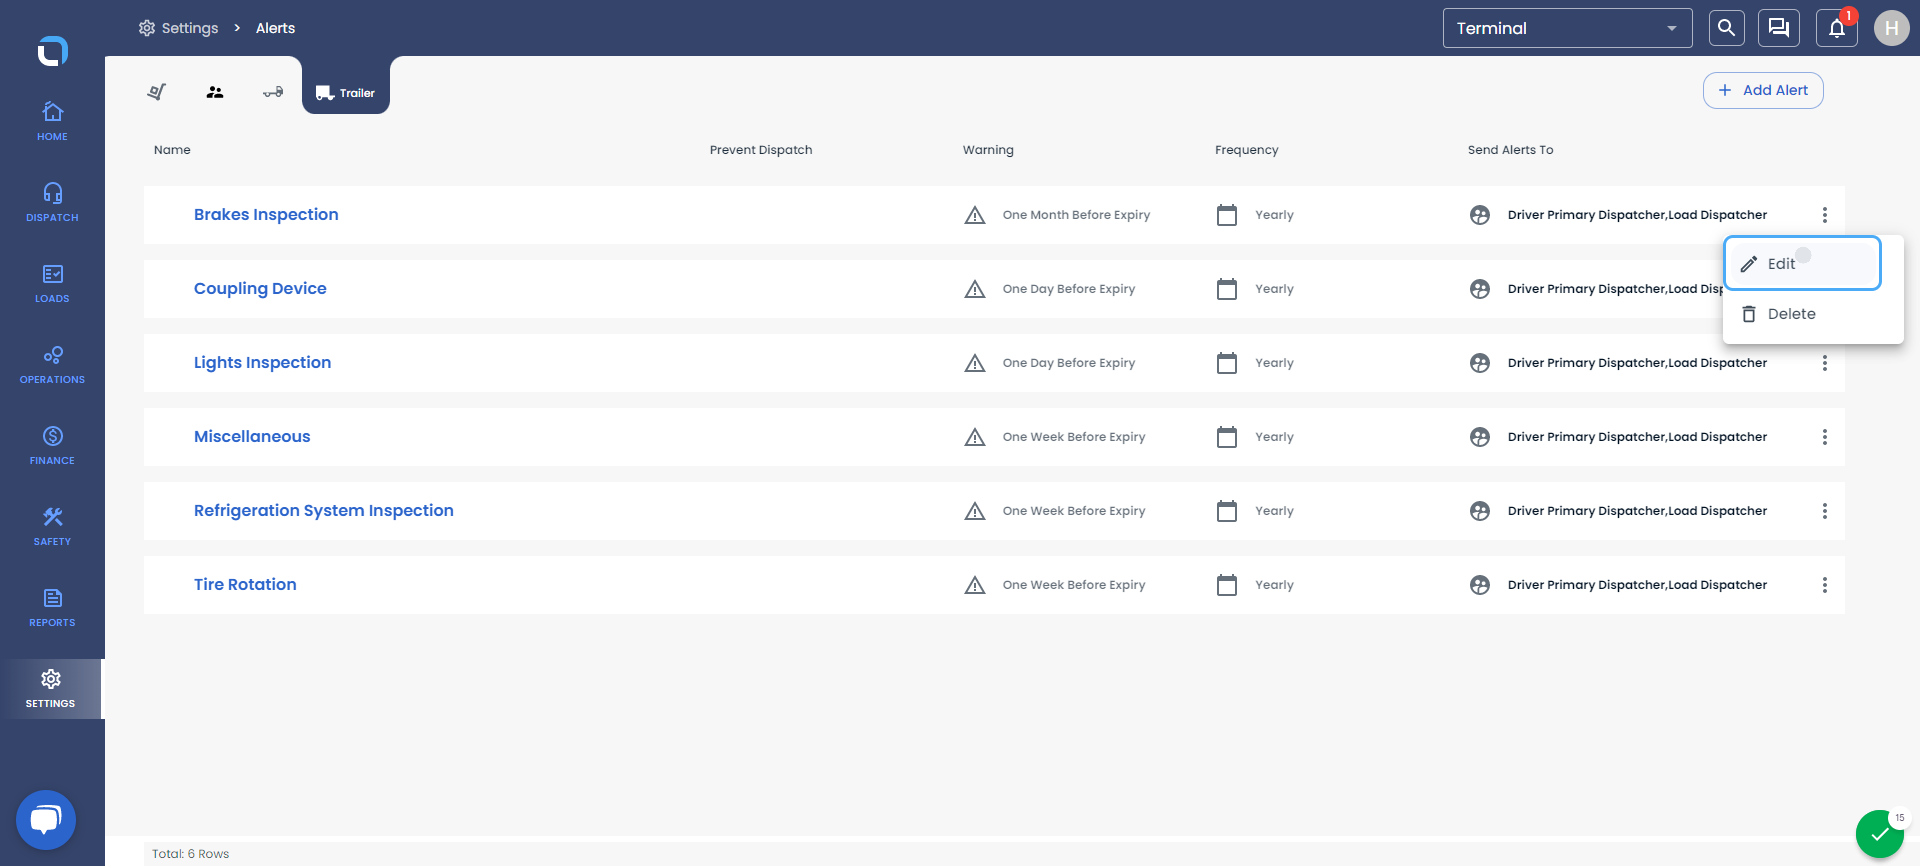Open the Tire Rotation alert
The image size is (1920, 866).
pos(245,584)
